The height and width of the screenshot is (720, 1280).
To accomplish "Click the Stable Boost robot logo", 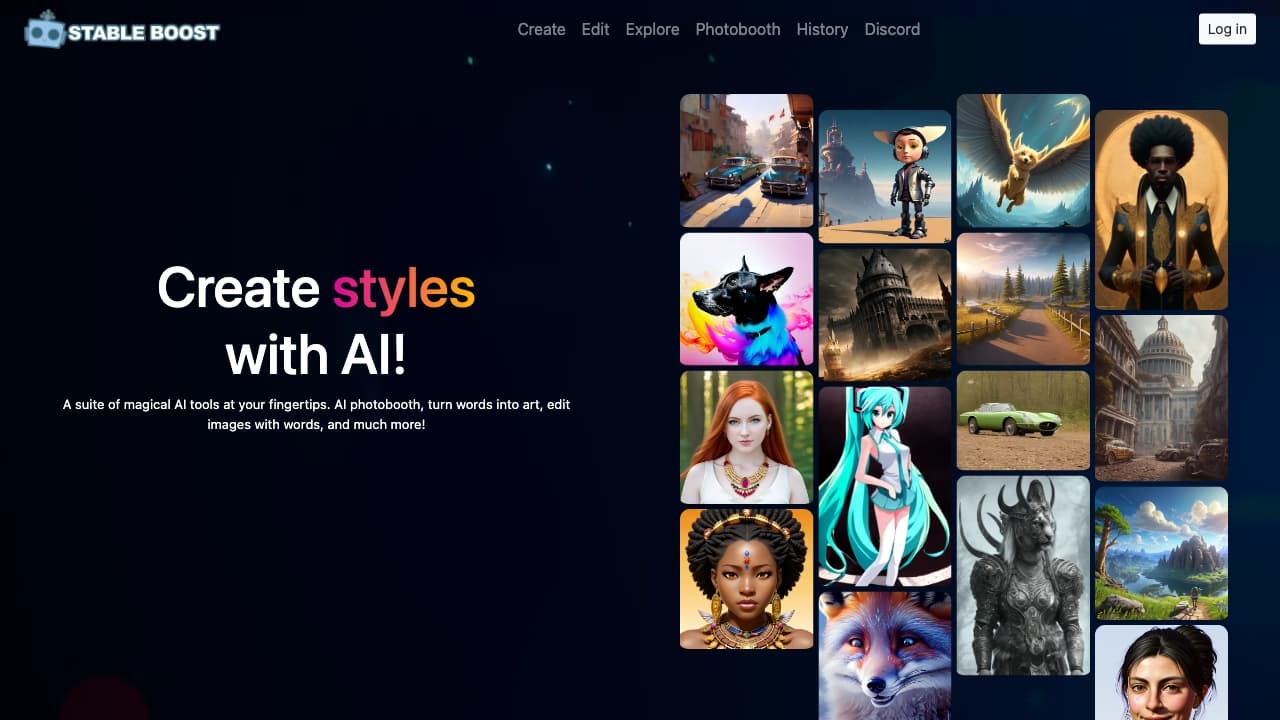I will coord(44,31).
